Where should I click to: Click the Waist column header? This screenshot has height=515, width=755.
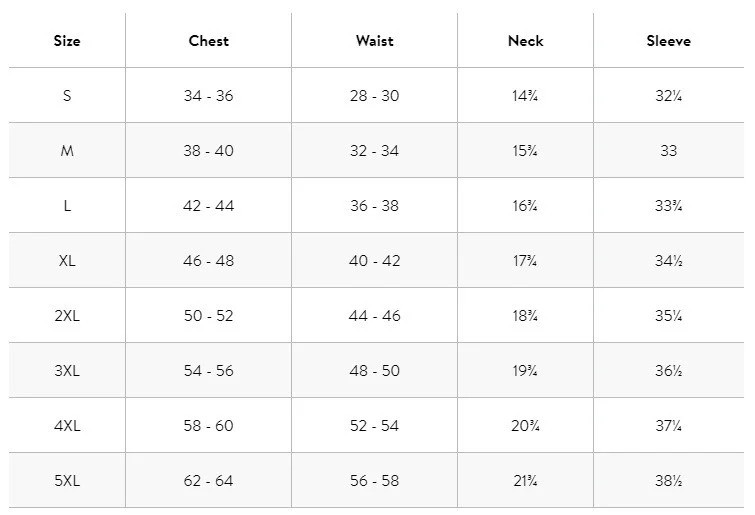(375, 41)
